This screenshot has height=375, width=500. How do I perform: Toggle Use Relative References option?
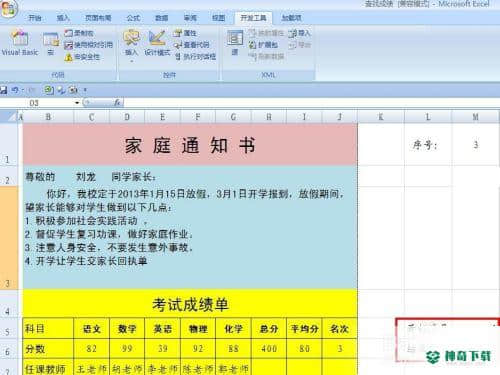[x=89, y=45]
